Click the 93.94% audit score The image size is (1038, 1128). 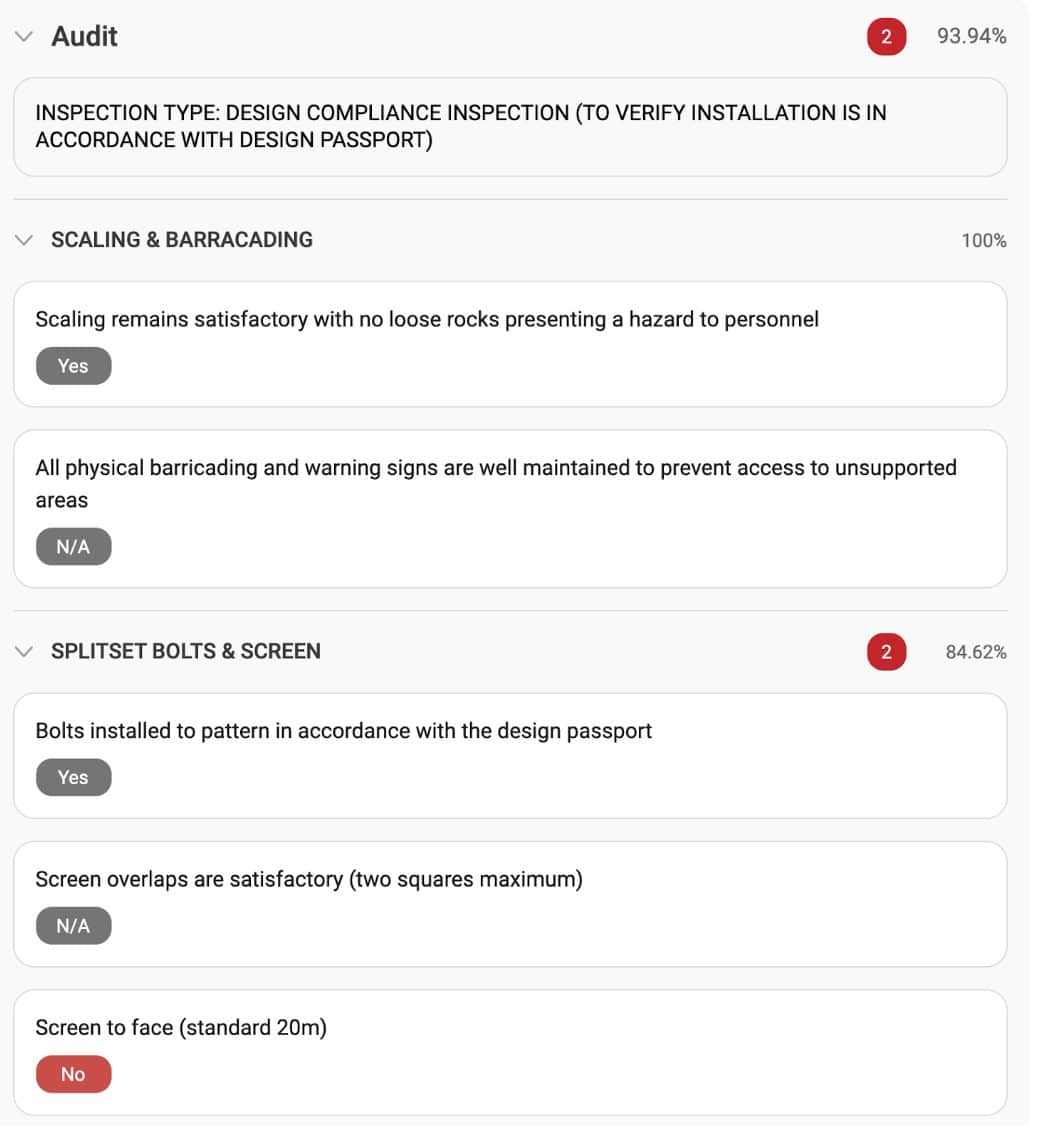pyautogui.click(x=972, y=38)
